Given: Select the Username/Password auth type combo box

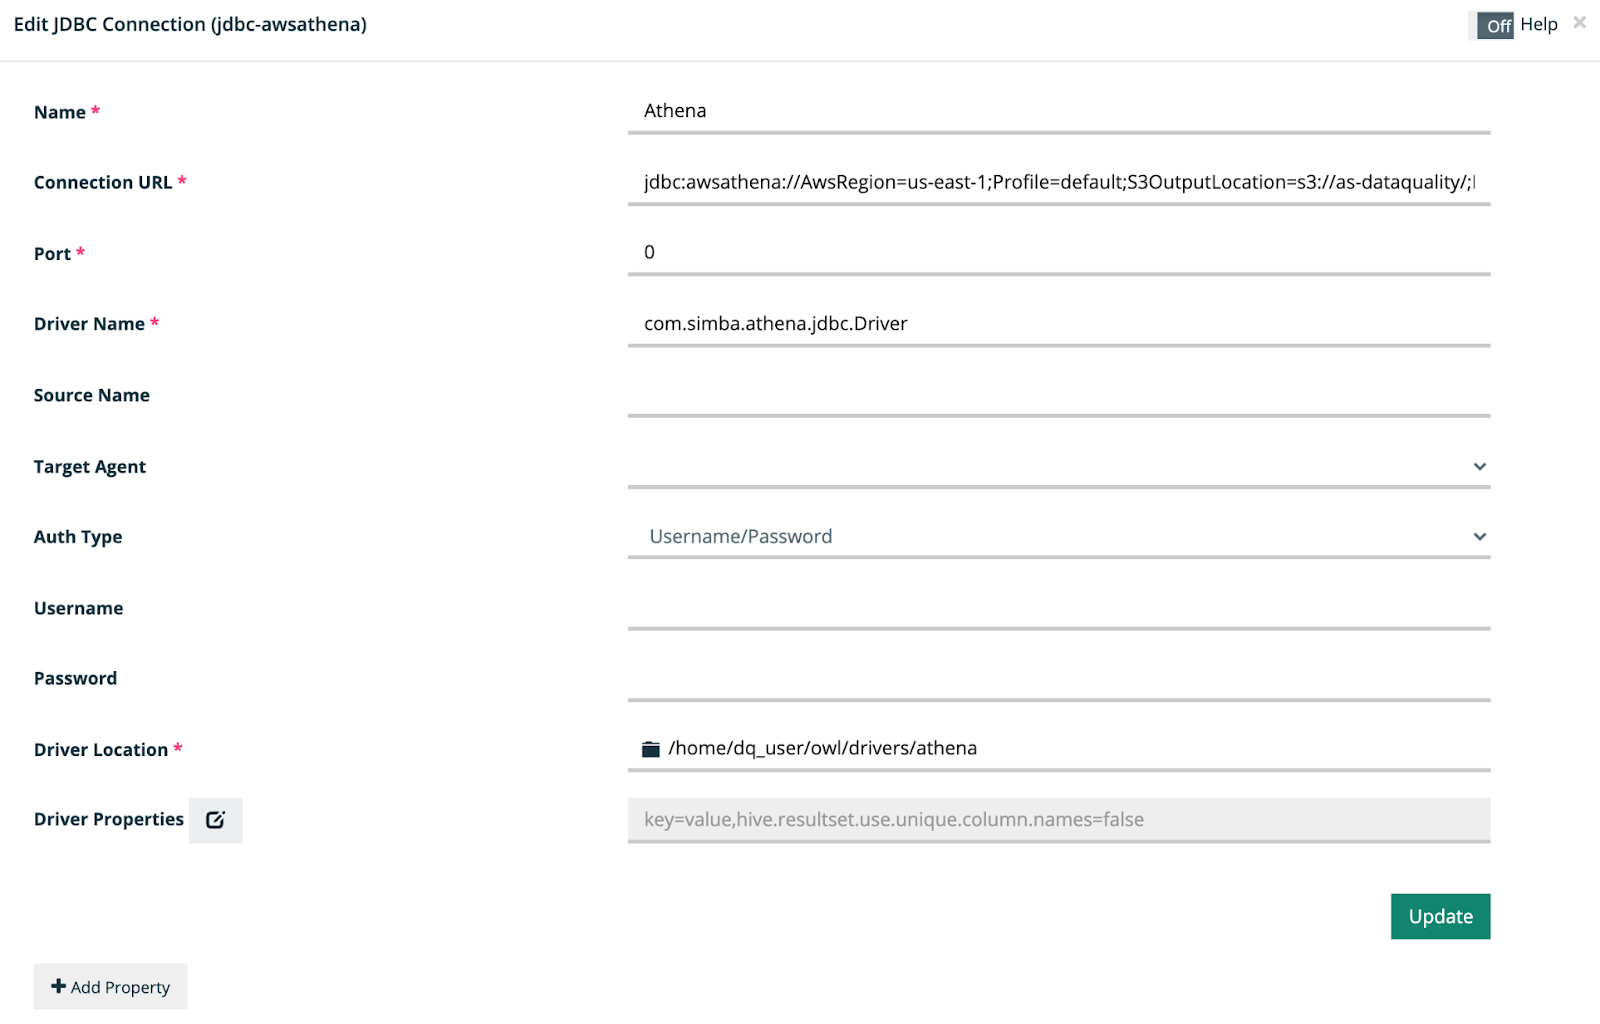Looking at the screenshot, I should [x=1059, y=537].
